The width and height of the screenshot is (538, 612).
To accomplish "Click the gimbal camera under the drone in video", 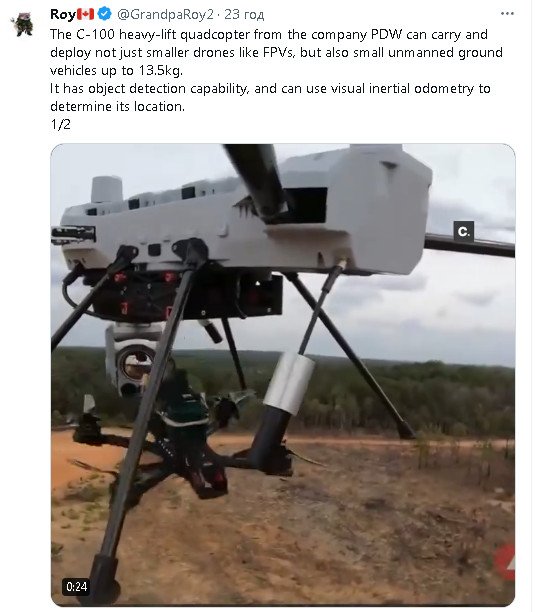I will click(131, 359).
